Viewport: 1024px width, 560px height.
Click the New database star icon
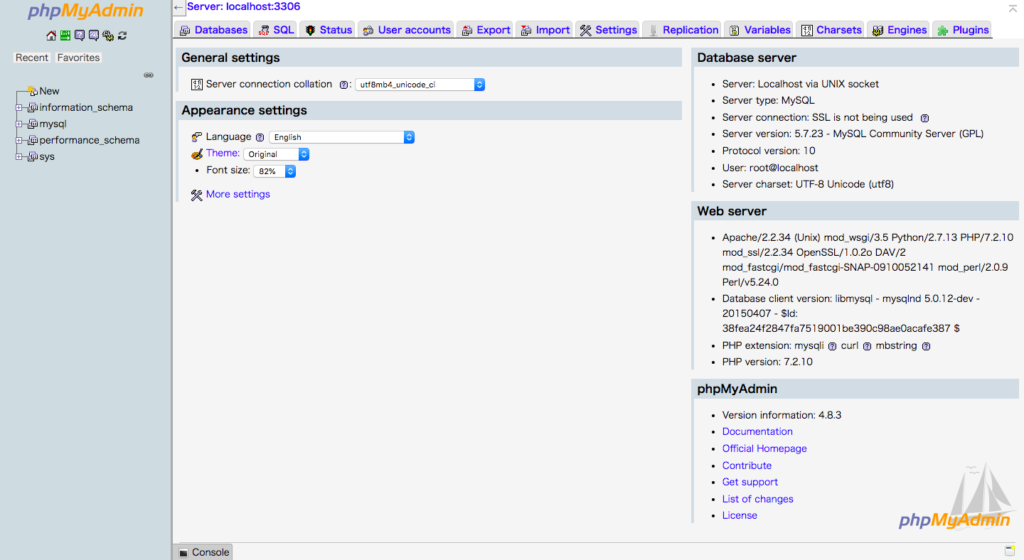(33, 91)
